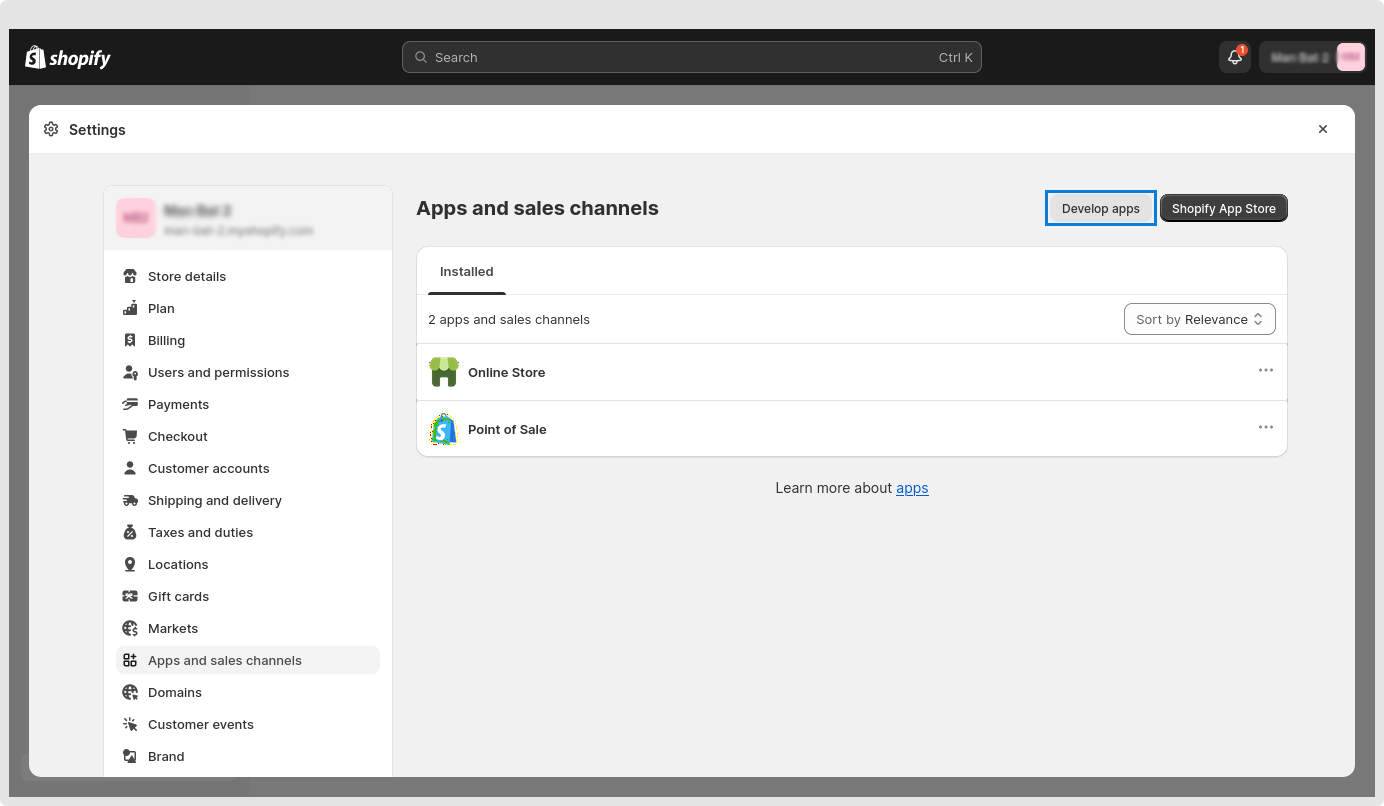Viewport: 1384px width, 806px height.
Task: Open the Online Store more actions menu
Action: [x=1266, y=370]
